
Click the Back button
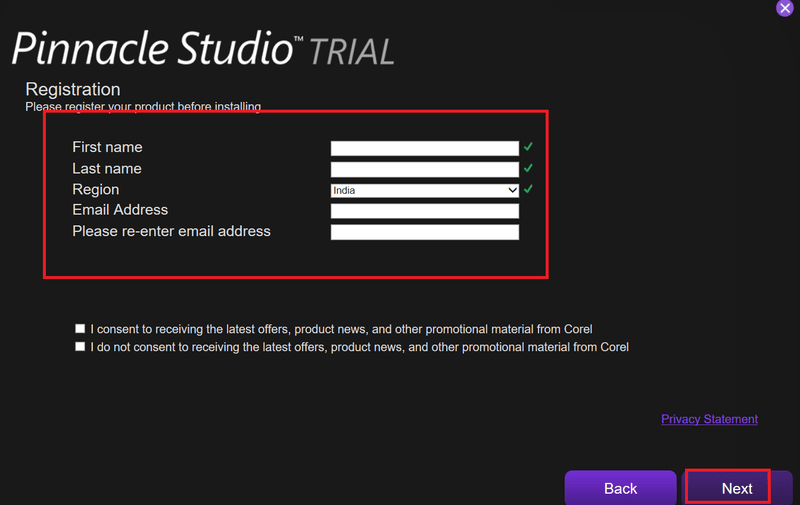[x=620, y=488]
